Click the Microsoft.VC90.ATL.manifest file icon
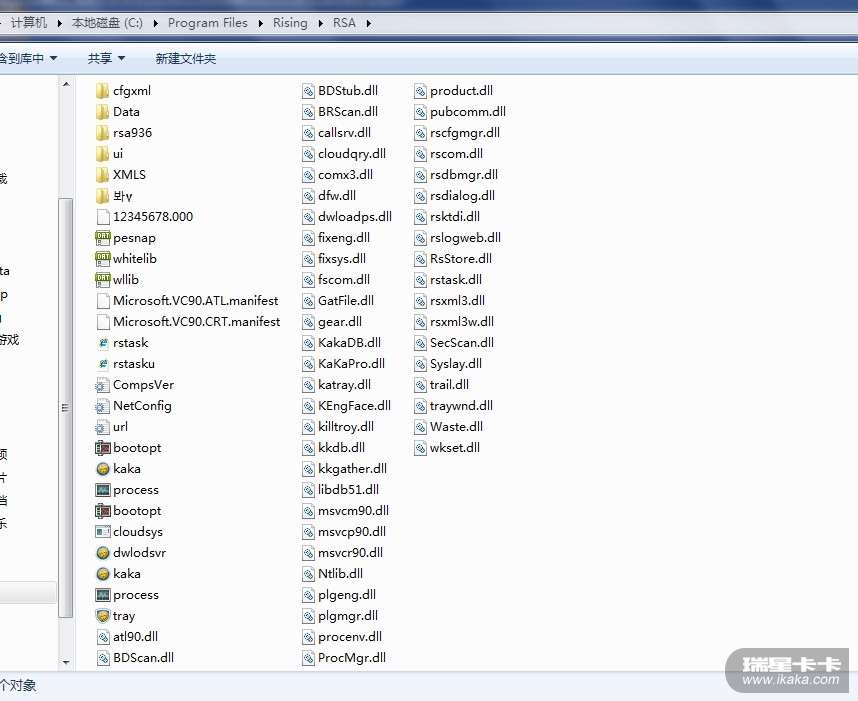 coord(103,301)
